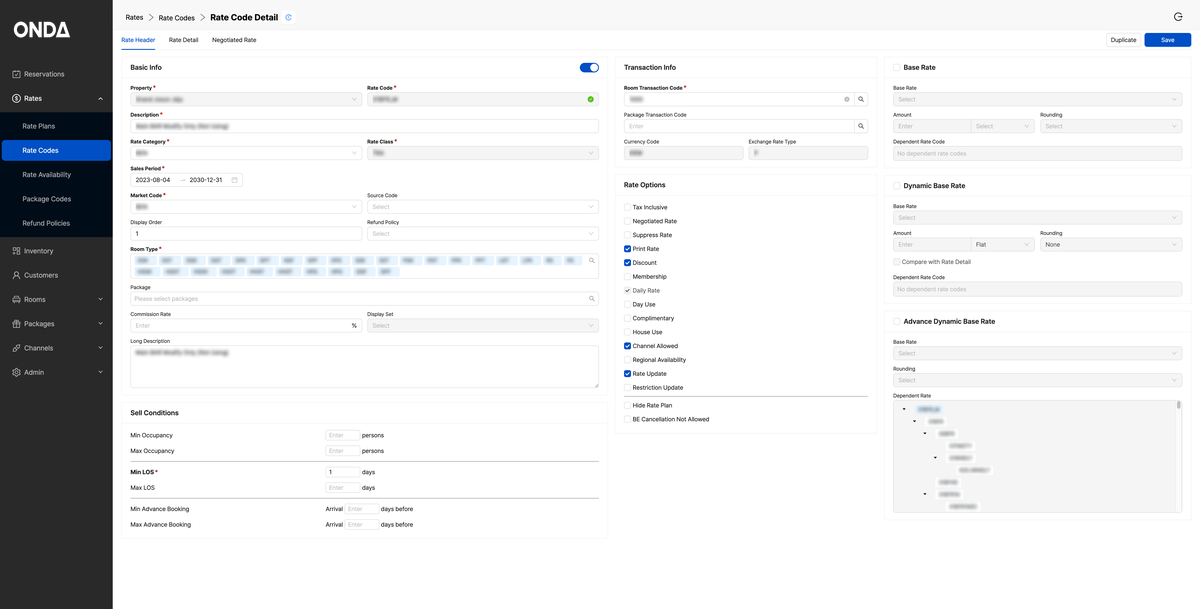This screenshot has height=609, width=1200.
Task: Click the Duplicate button
Action: pos(1124,40)
